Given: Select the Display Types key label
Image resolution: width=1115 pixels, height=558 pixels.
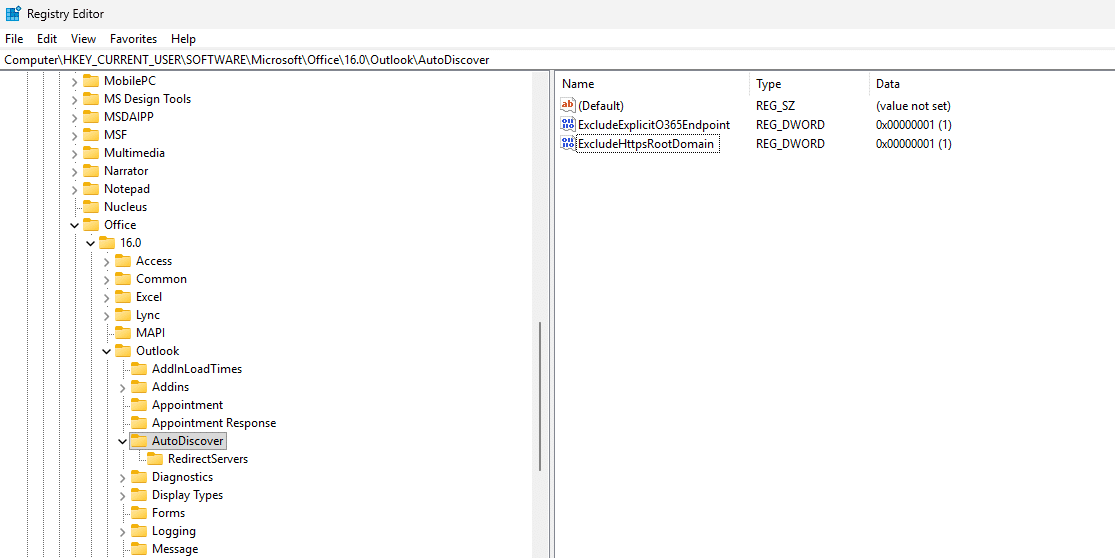Looking at the screenshot, I should pos(187,495).
